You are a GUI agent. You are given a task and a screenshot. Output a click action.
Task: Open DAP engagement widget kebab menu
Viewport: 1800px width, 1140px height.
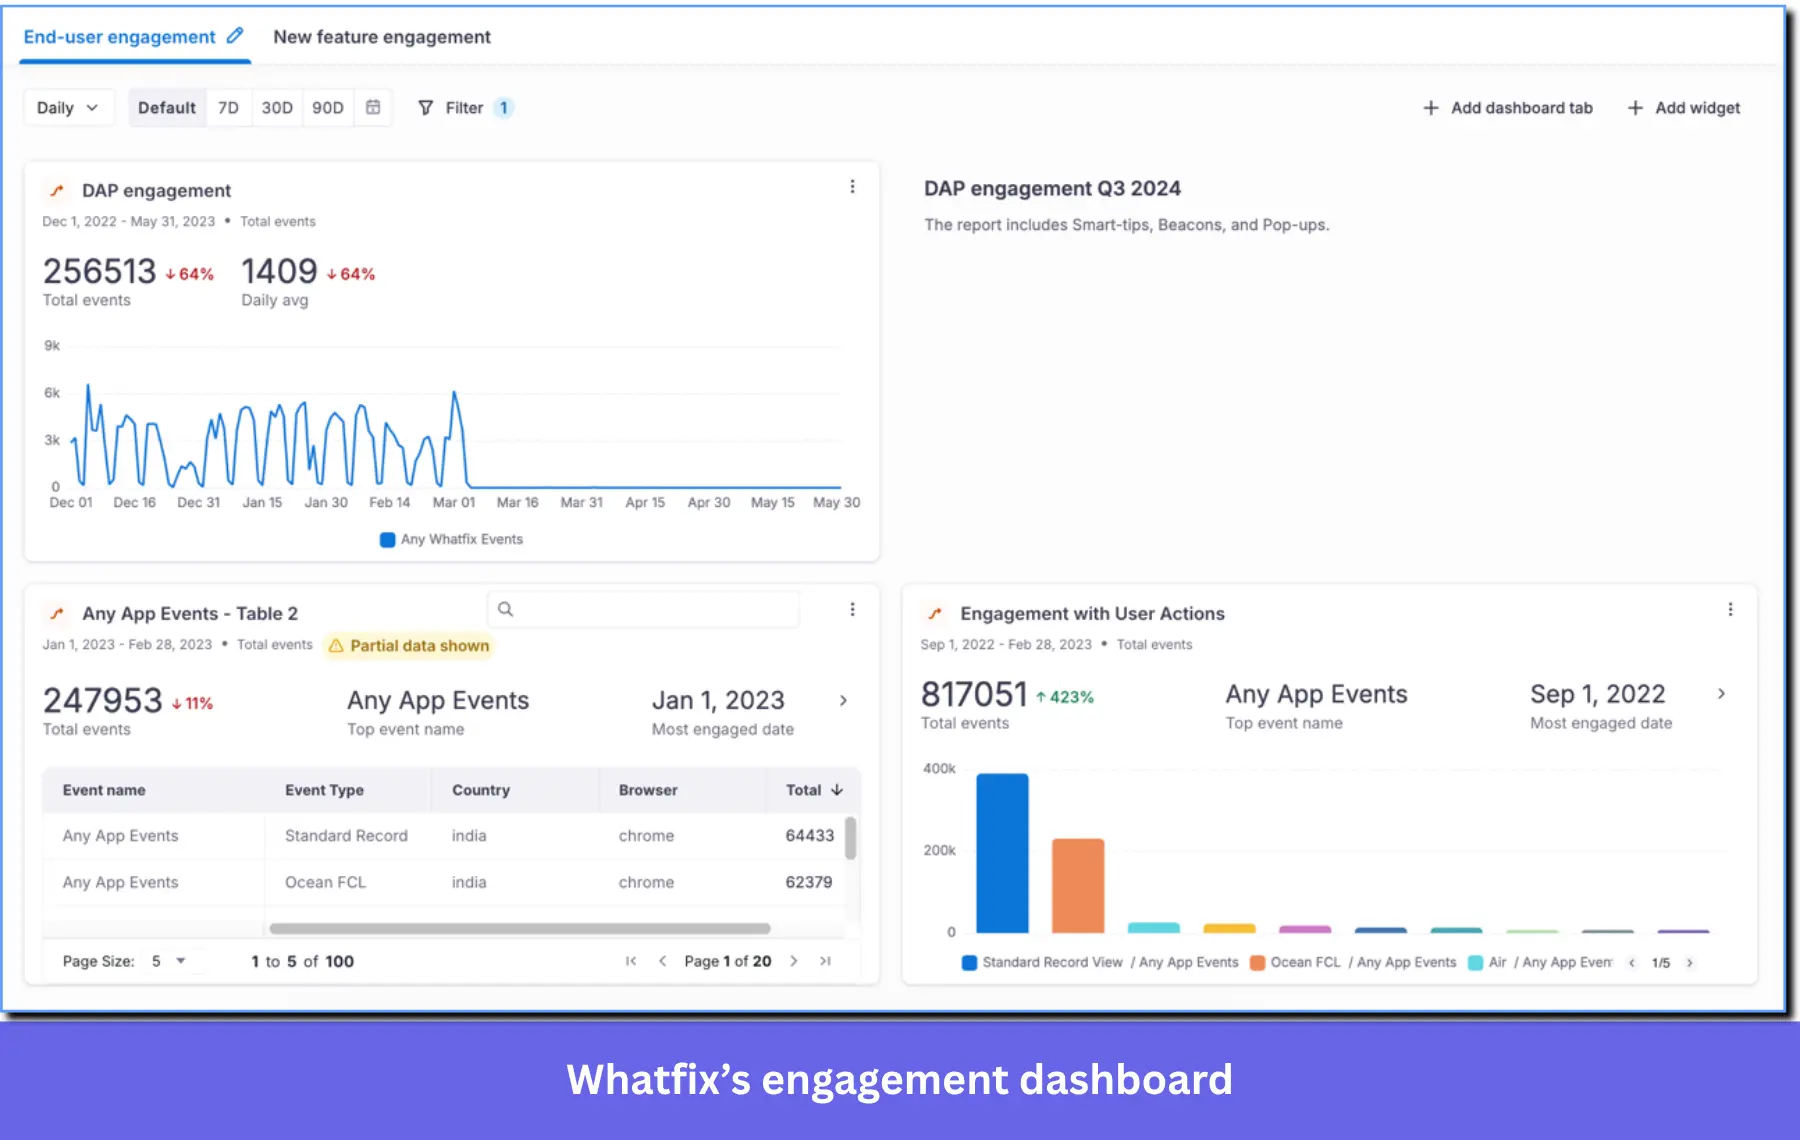tap(852, 187)
